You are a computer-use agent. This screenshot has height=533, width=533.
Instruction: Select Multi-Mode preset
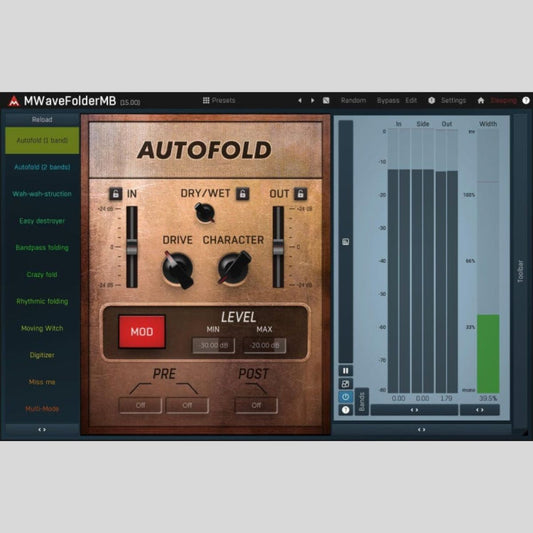(42, 409)
